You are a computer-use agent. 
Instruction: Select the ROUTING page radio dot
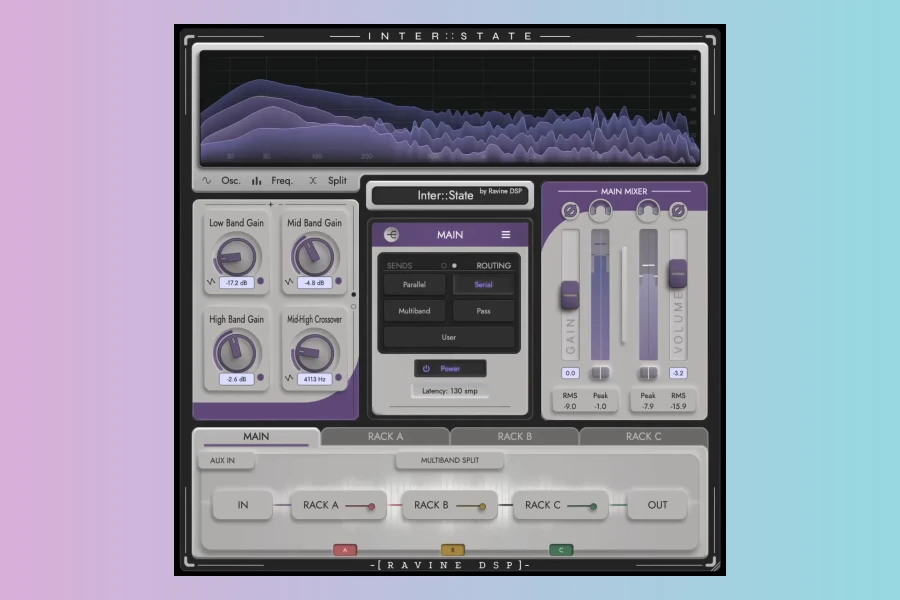[455, 266]
